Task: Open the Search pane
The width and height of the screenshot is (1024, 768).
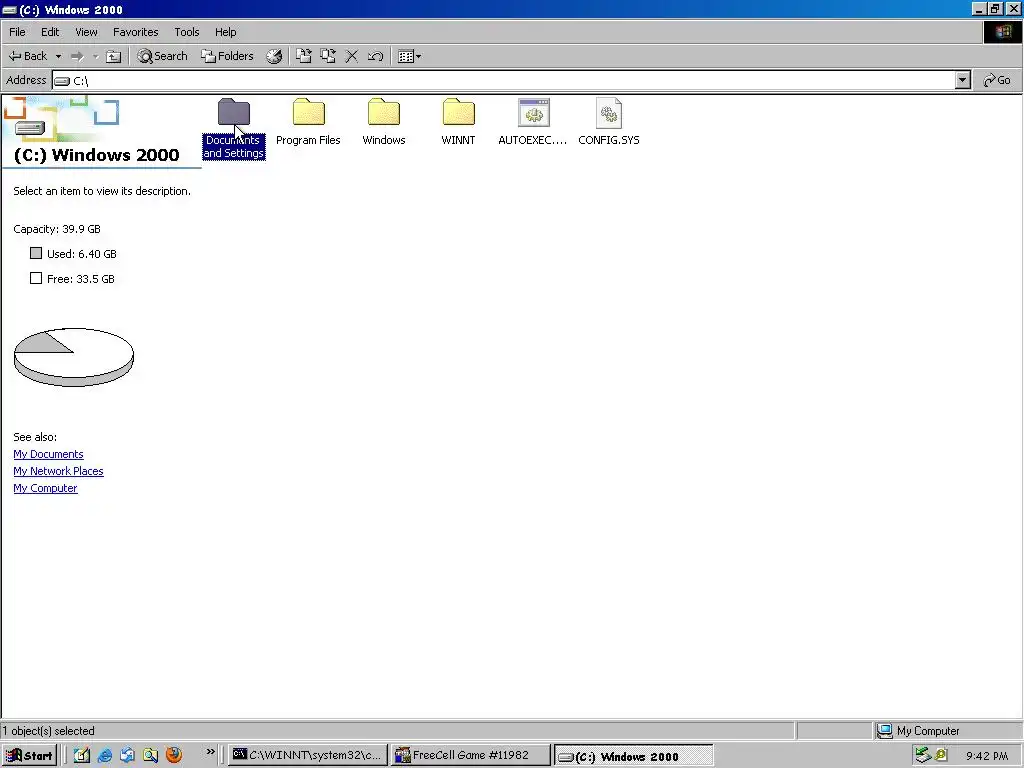Action: 163,56
